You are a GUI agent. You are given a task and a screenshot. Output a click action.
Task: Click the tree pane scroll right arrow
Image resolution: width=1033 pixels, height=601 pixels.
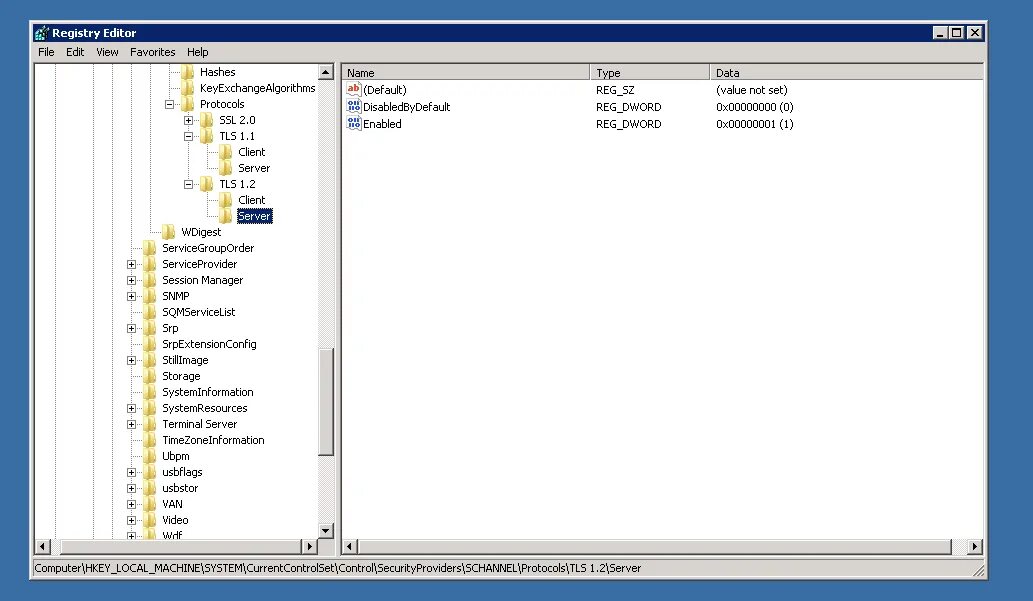310,546
